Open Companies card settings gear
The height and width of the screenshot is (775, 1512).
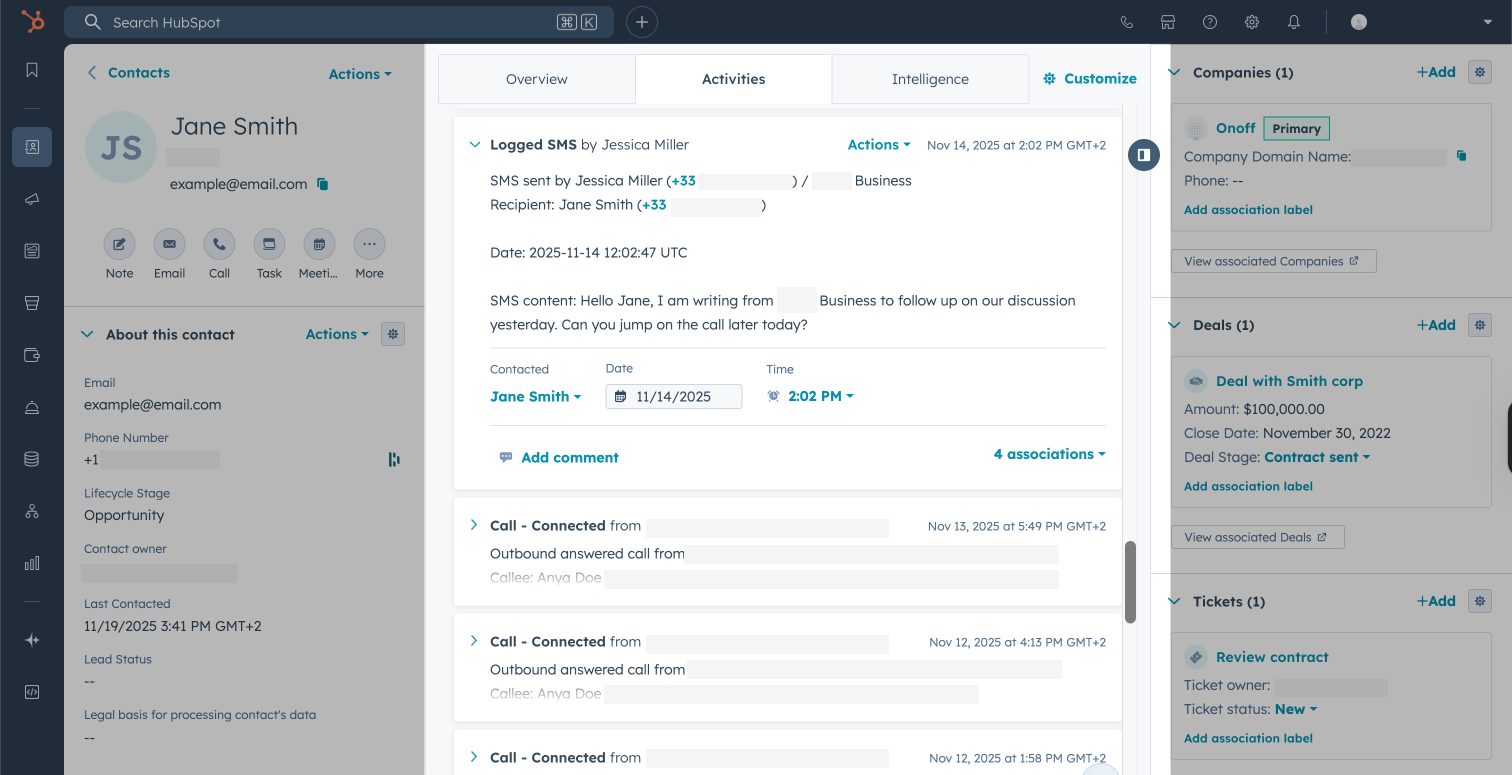coord(1480,72)
